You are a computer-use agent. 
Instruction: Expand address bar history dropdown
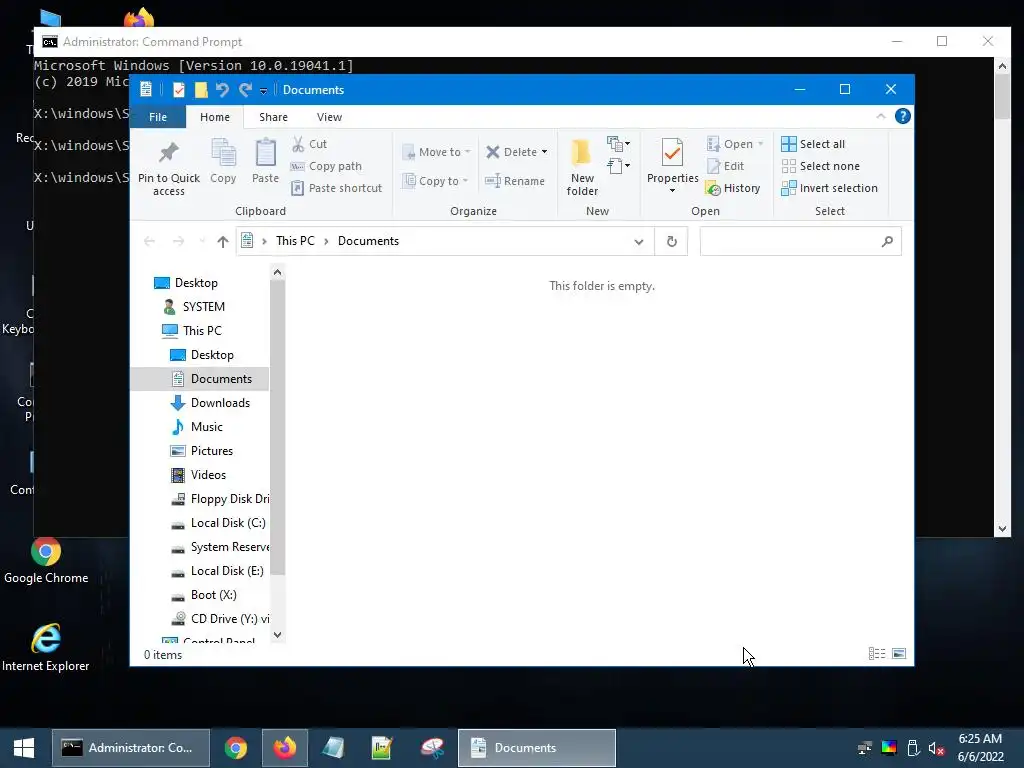(639, 242)
